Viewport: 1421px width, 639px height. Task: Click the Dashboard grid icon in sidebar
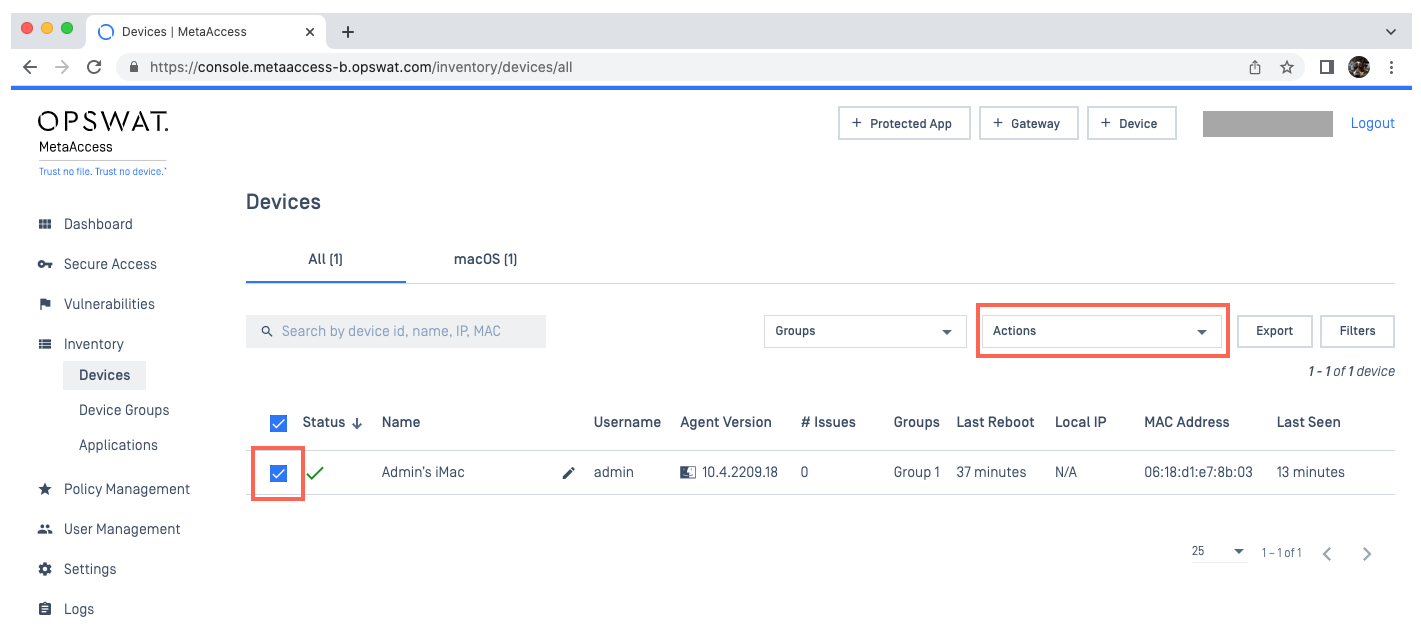pos(45,224)
